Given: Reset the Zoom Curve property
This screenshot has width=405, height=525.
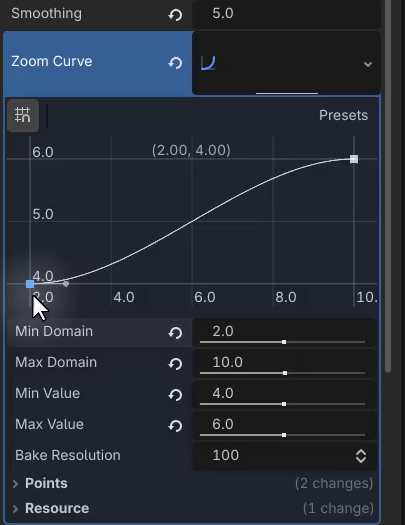Looking at the screenshot, I should click(x=175, y=63).
